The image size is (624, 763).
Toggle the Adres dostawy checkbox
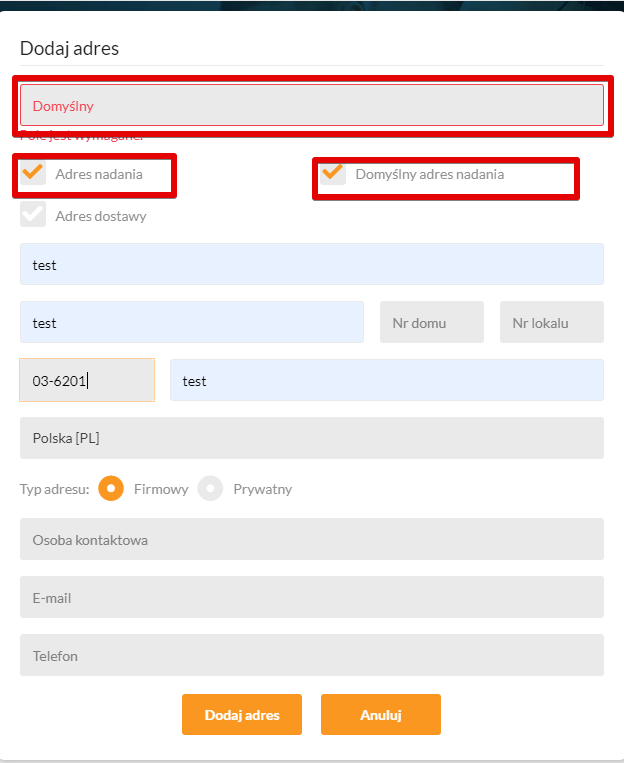pos(34,215)
